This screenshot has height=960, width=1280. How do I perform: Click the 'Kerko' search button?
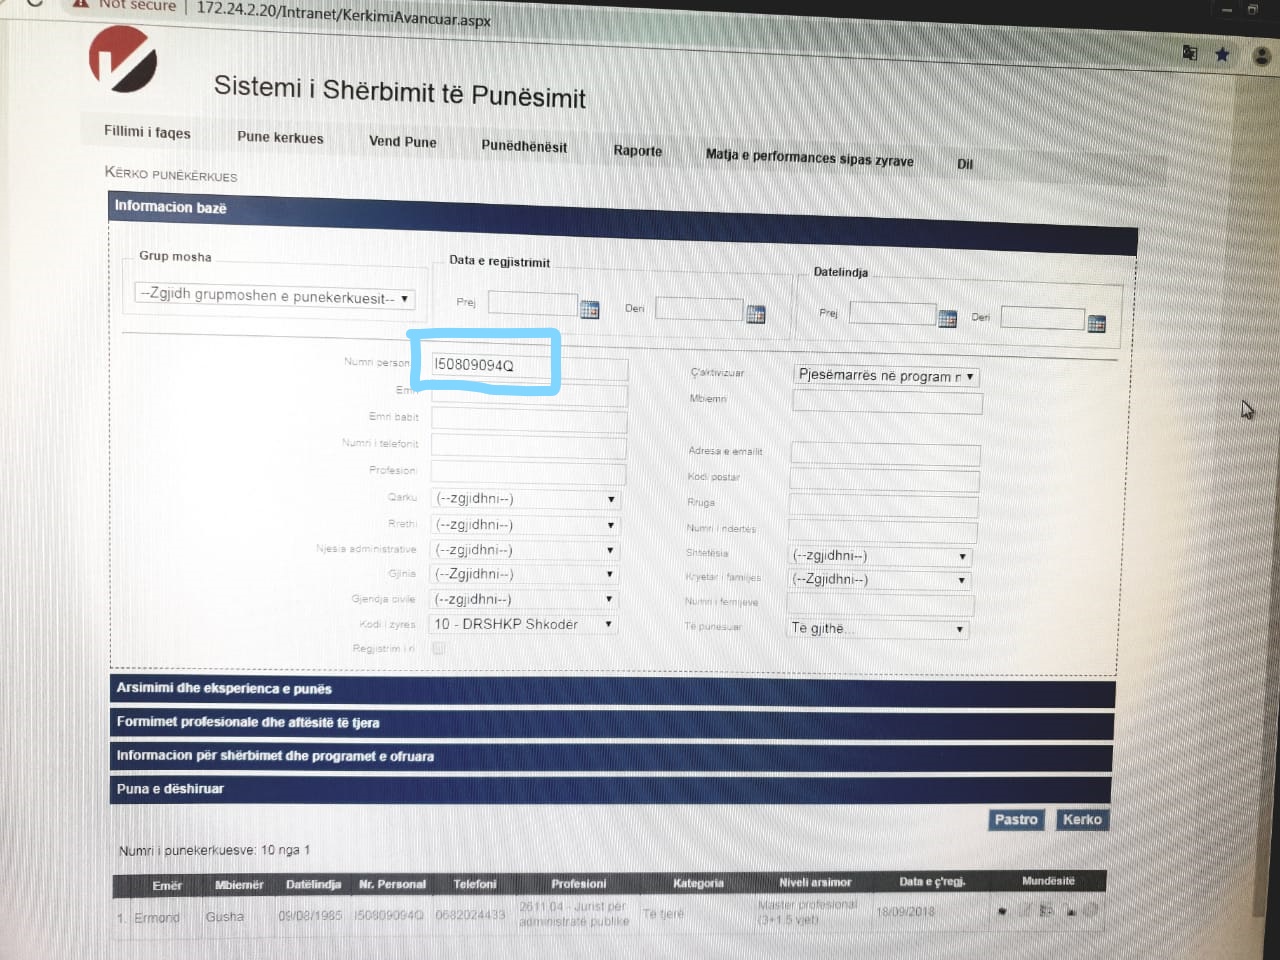1082,820
